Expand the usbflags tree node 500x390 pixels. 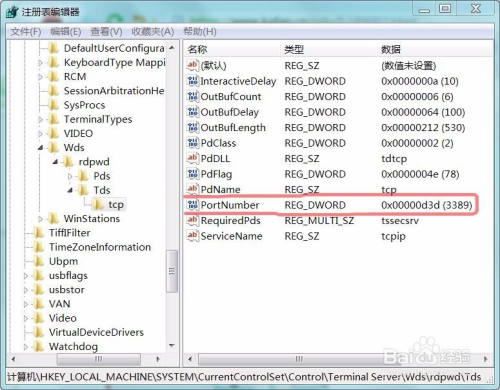(26, 276)
